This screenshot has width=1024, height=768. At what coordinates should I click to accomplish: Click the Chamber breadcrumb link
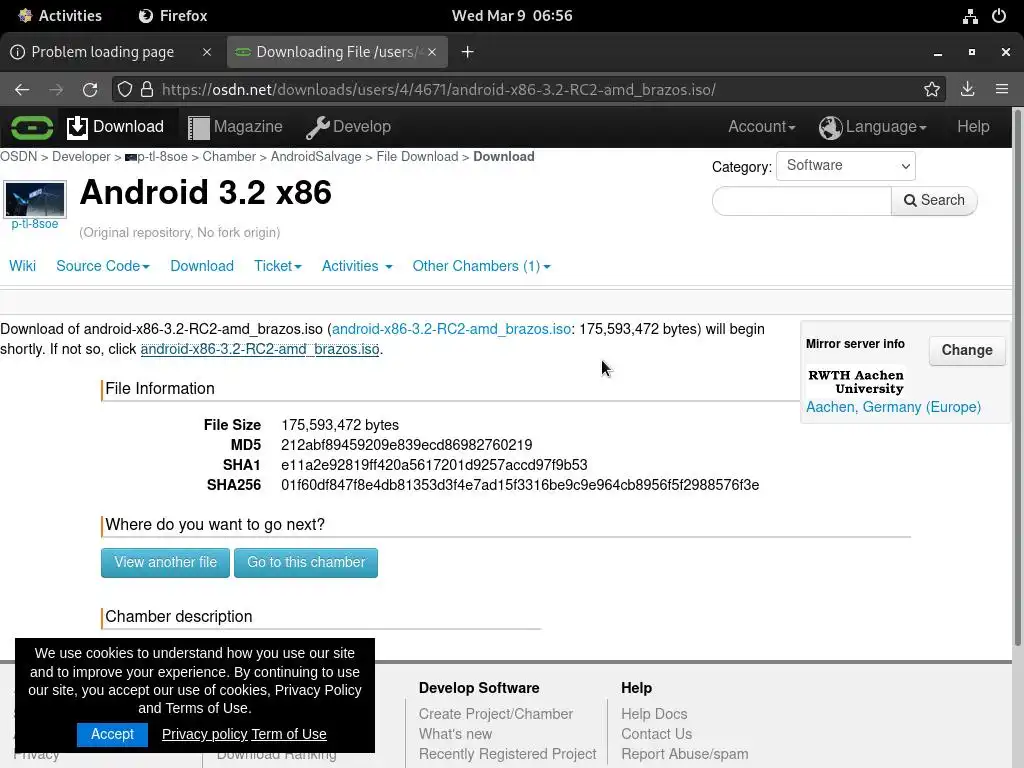[229, 157]
